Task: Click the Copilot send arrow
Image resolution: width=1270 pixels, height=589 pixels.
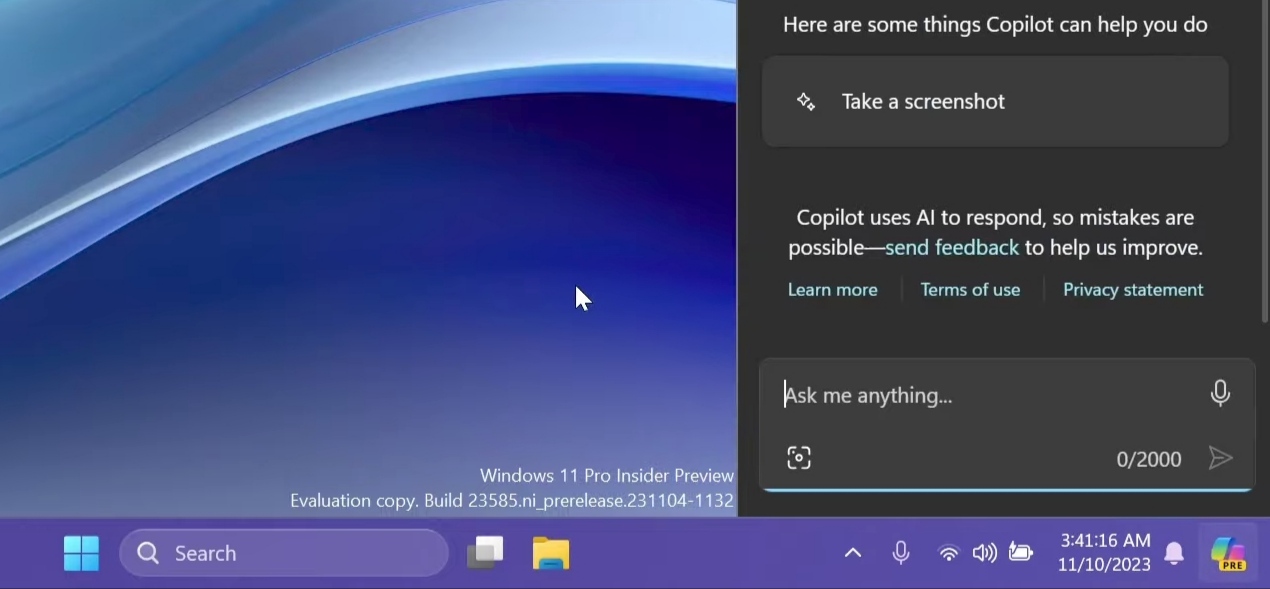Action: tap(1220, 458)
